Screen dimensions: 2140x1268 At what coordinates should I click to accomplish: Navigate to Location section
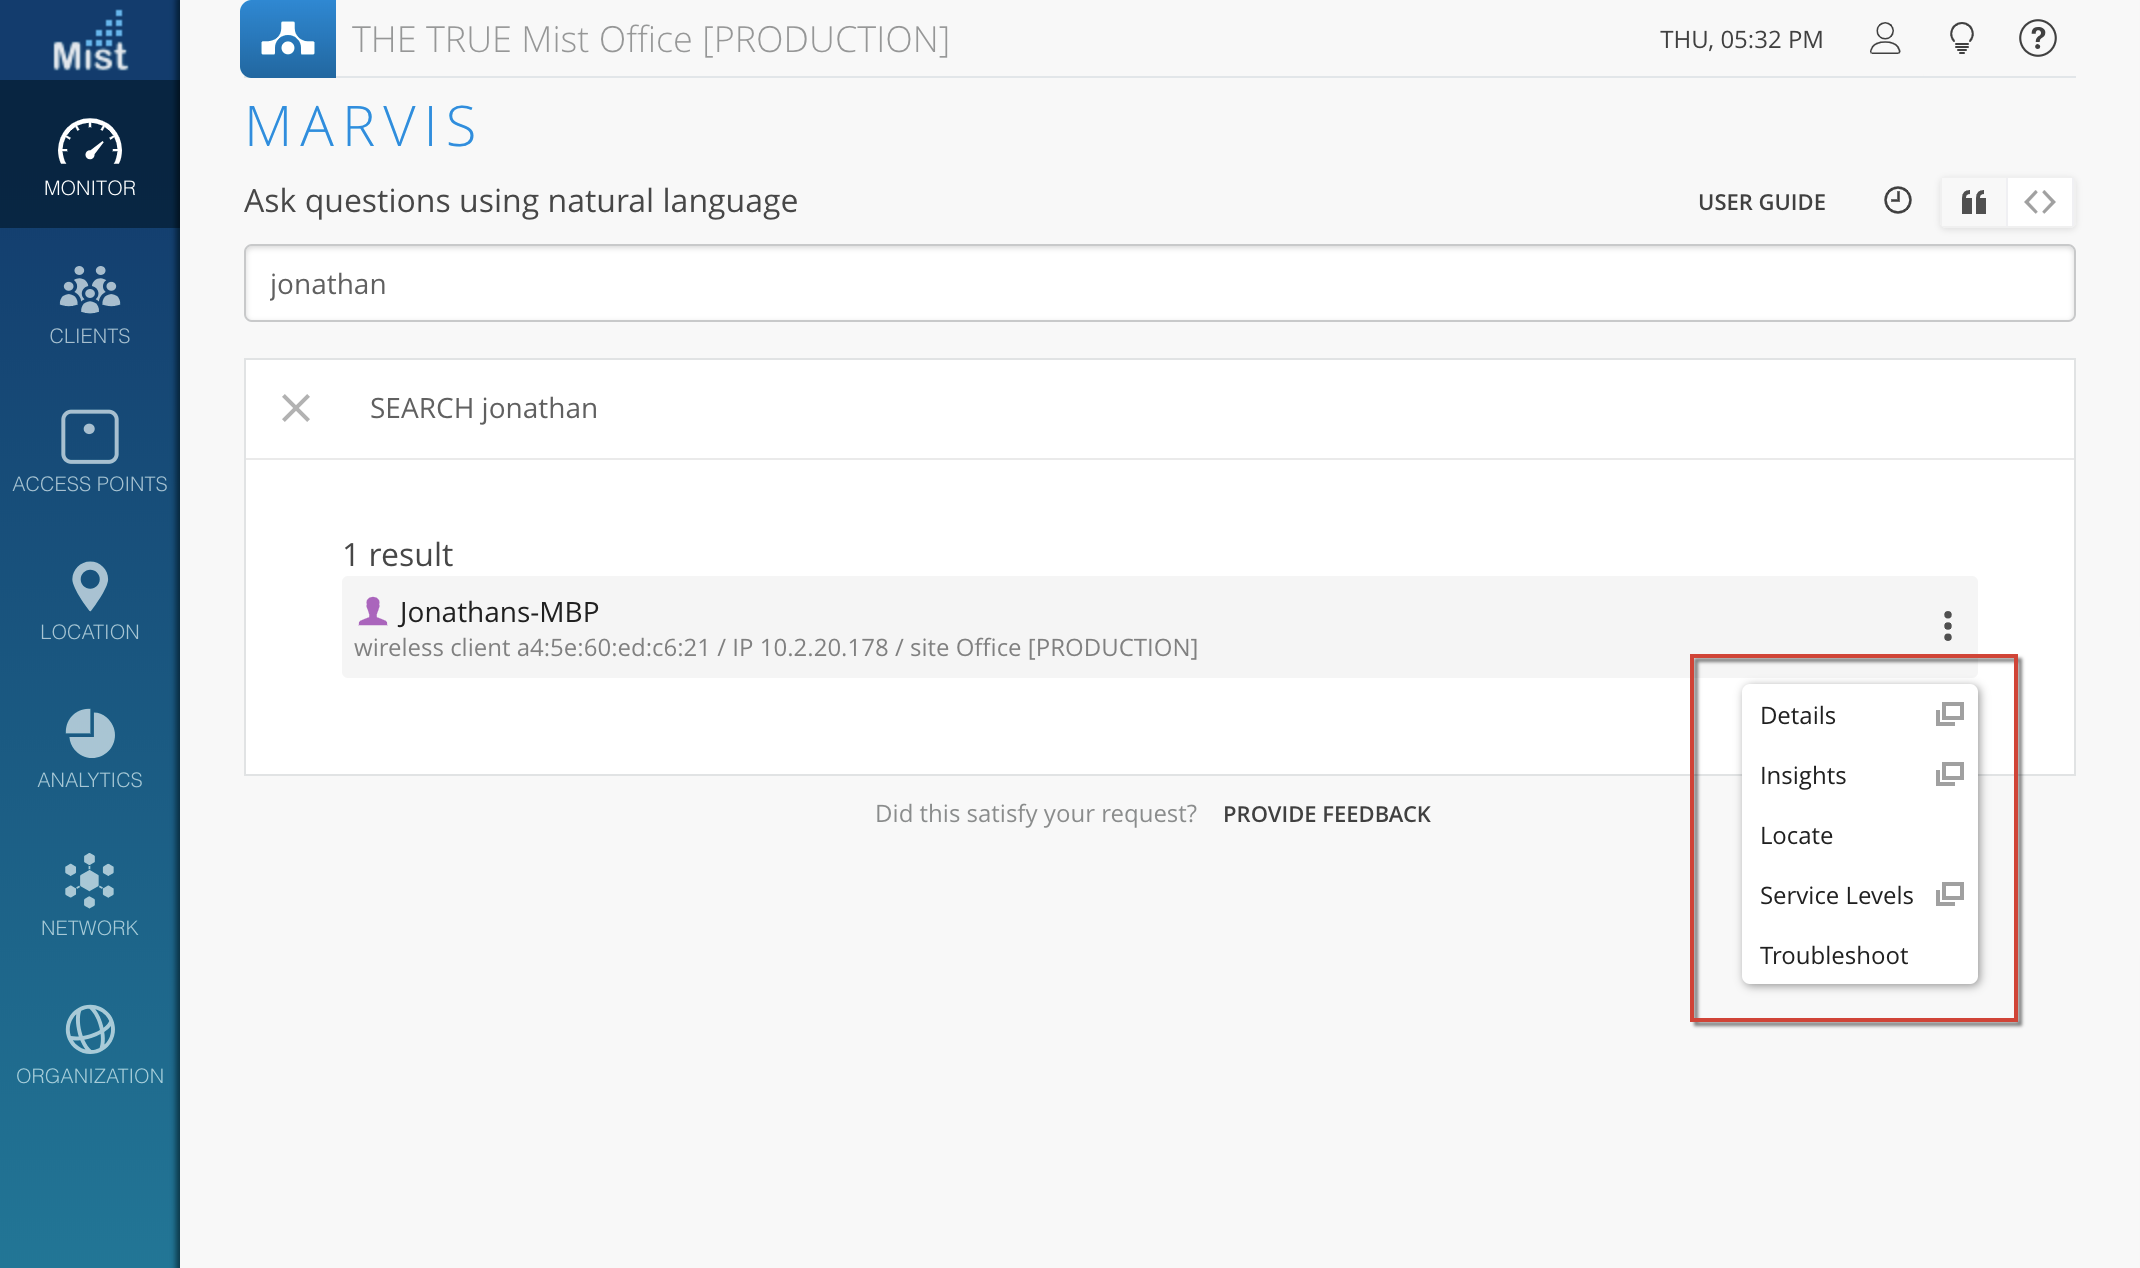tap(90, 600)
